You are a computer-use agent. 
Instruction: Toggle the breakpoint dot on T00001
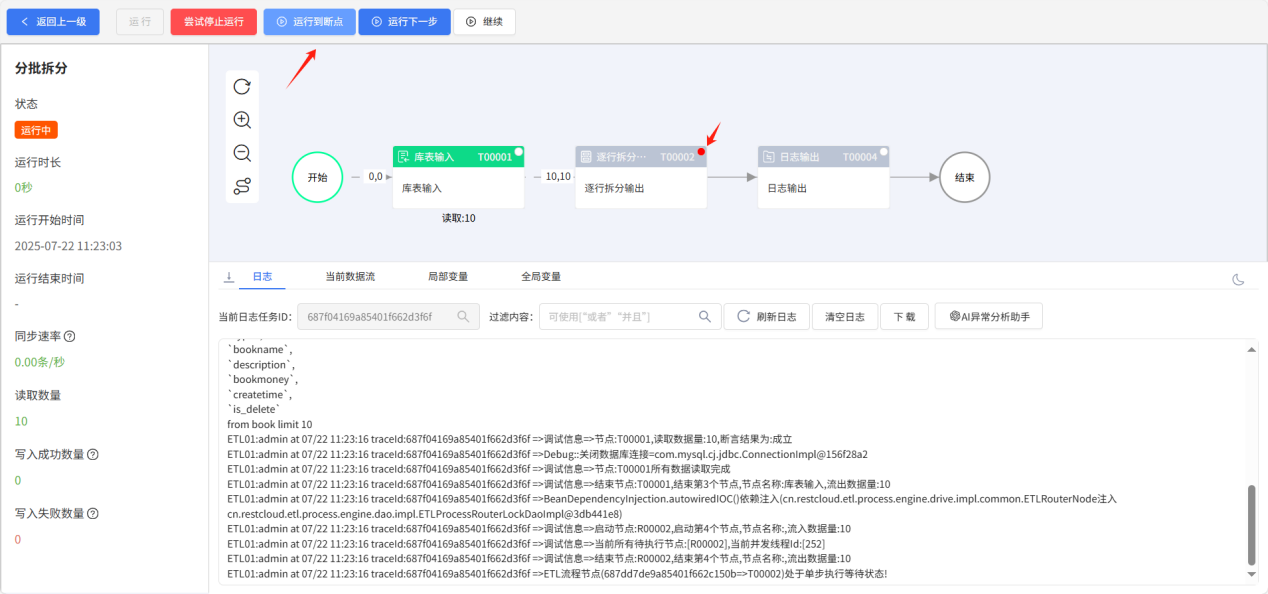point(519,151)
